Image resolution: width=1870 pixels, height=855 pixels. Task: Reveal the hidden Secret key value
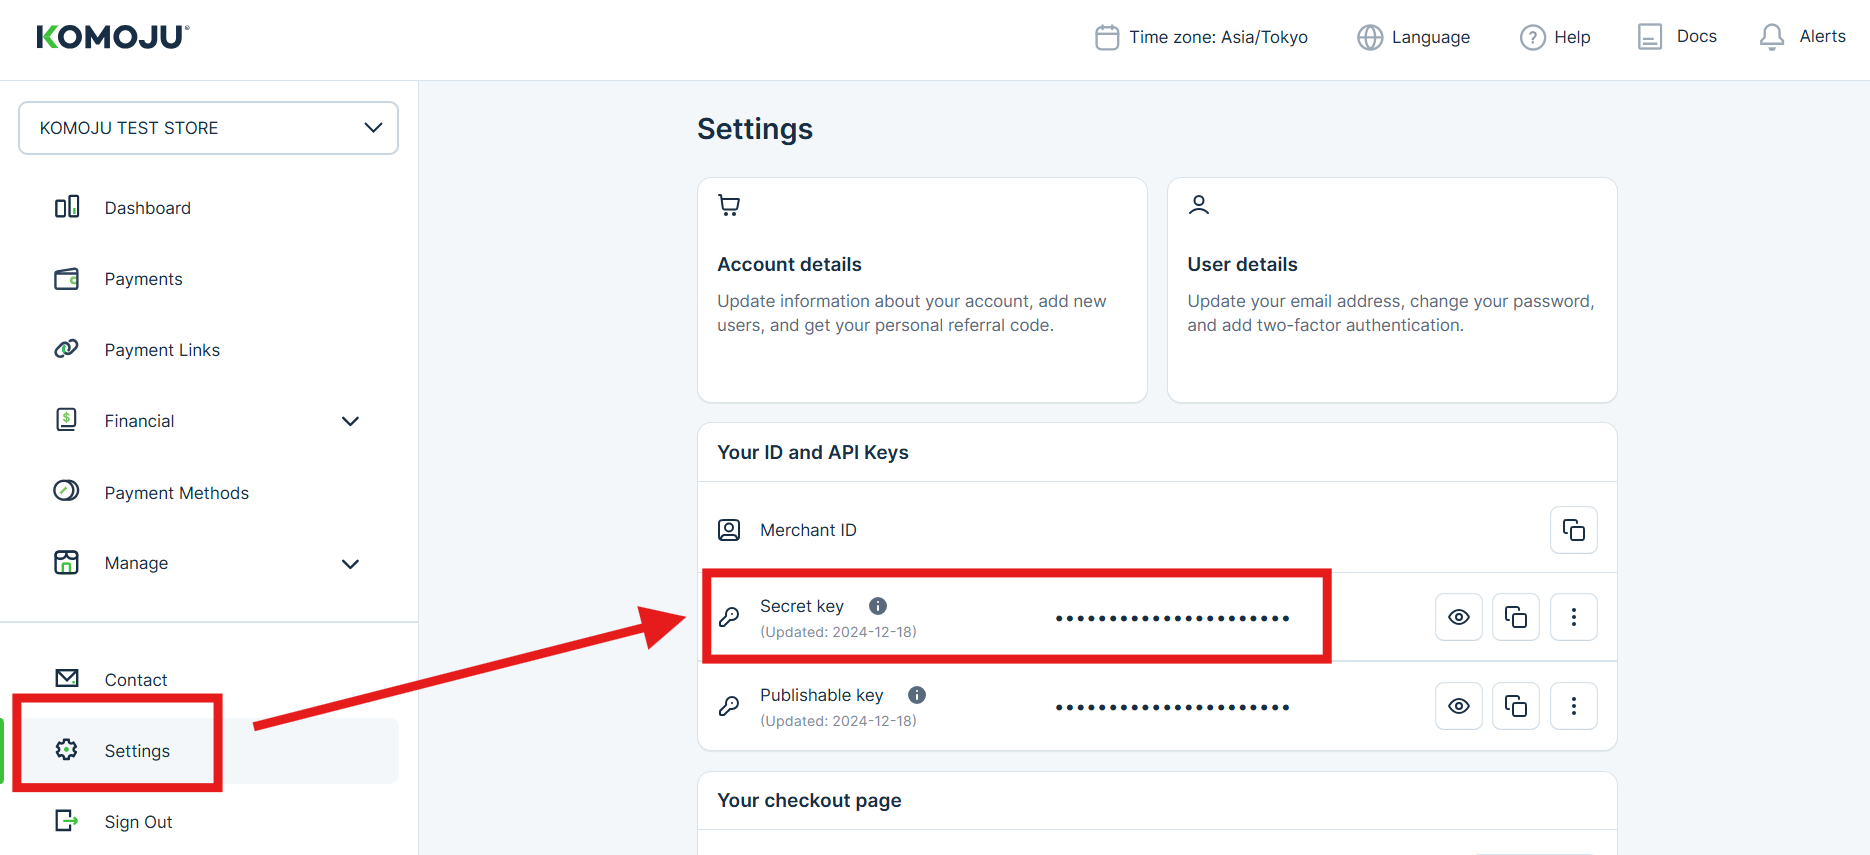pos(1459,617)
